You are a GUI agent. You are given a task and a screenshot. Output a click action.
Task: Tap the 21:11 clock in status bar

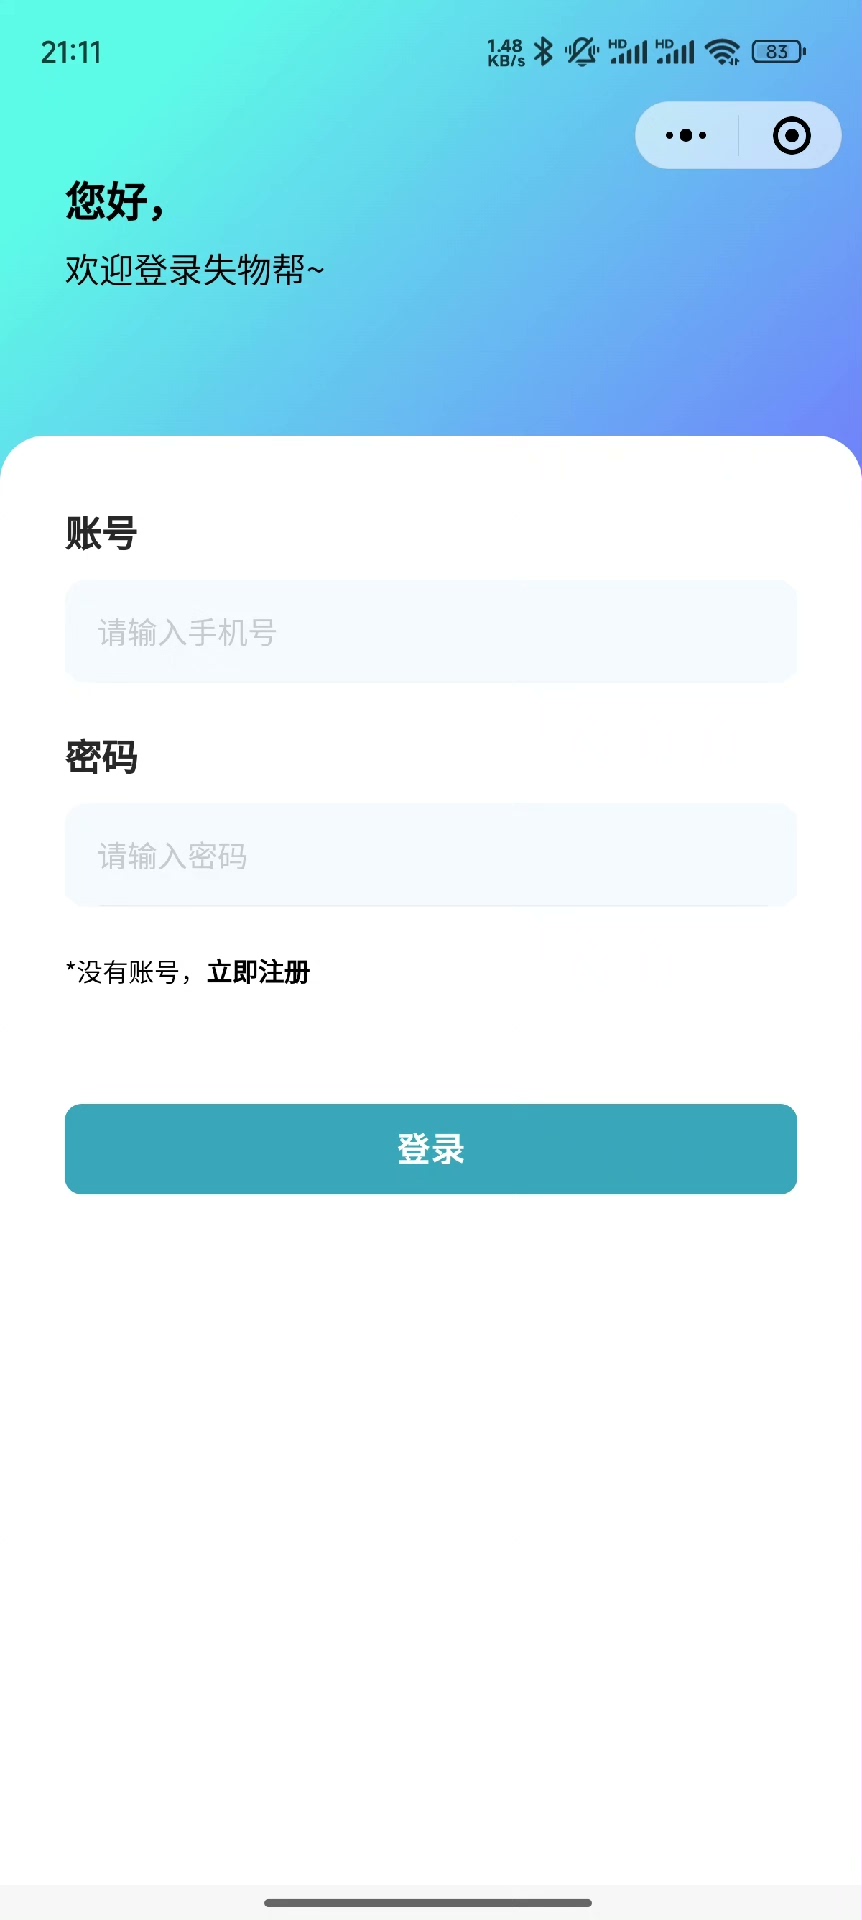[71, 52]
